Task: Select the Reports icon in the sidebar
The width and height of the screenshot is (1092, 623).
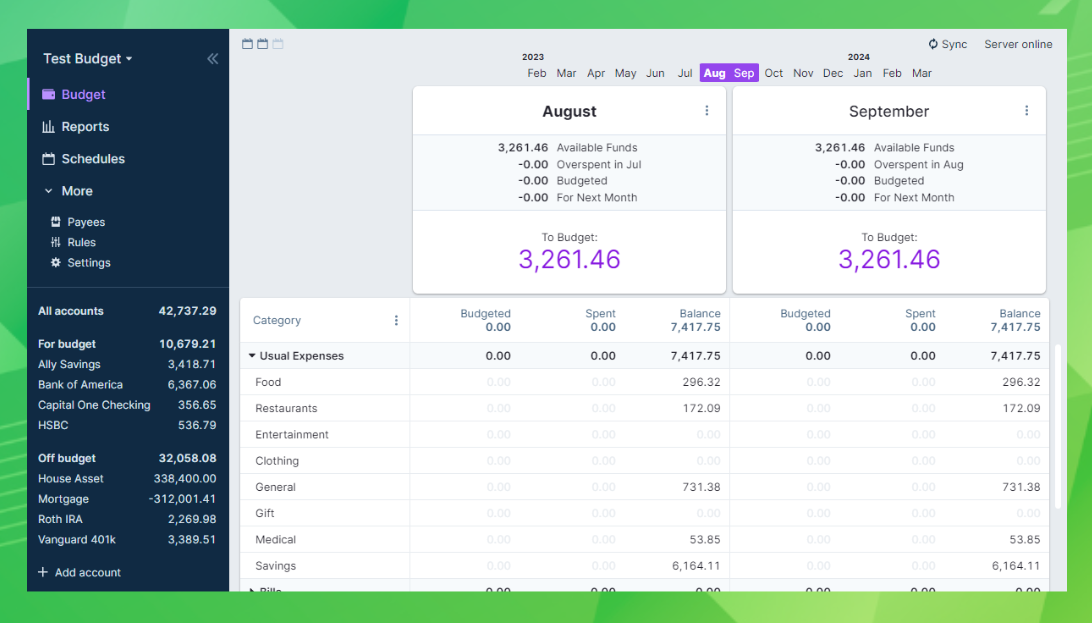Action: point(47,126)
